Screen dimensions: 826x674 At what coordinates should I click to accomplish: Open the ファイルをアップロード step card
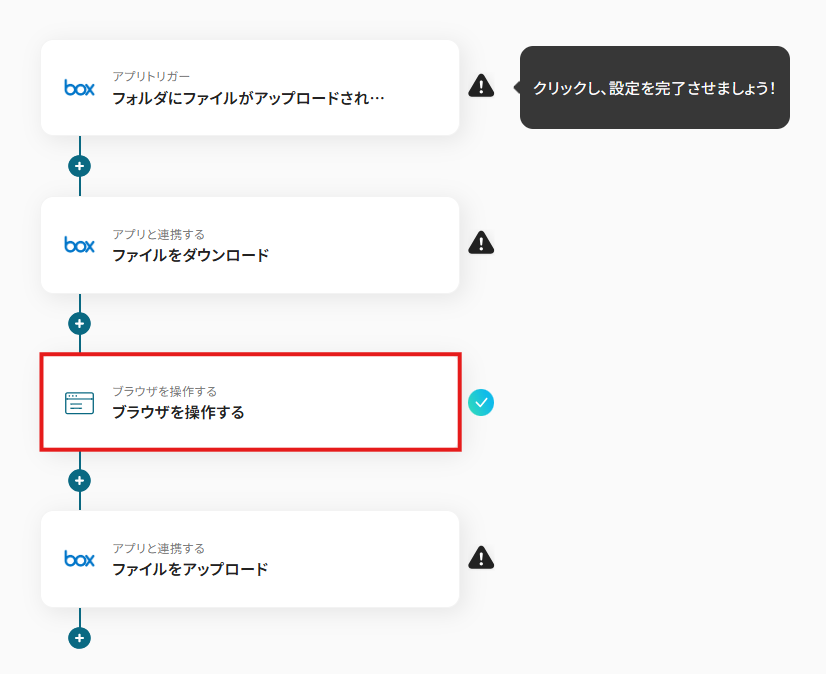click(250, 559)
